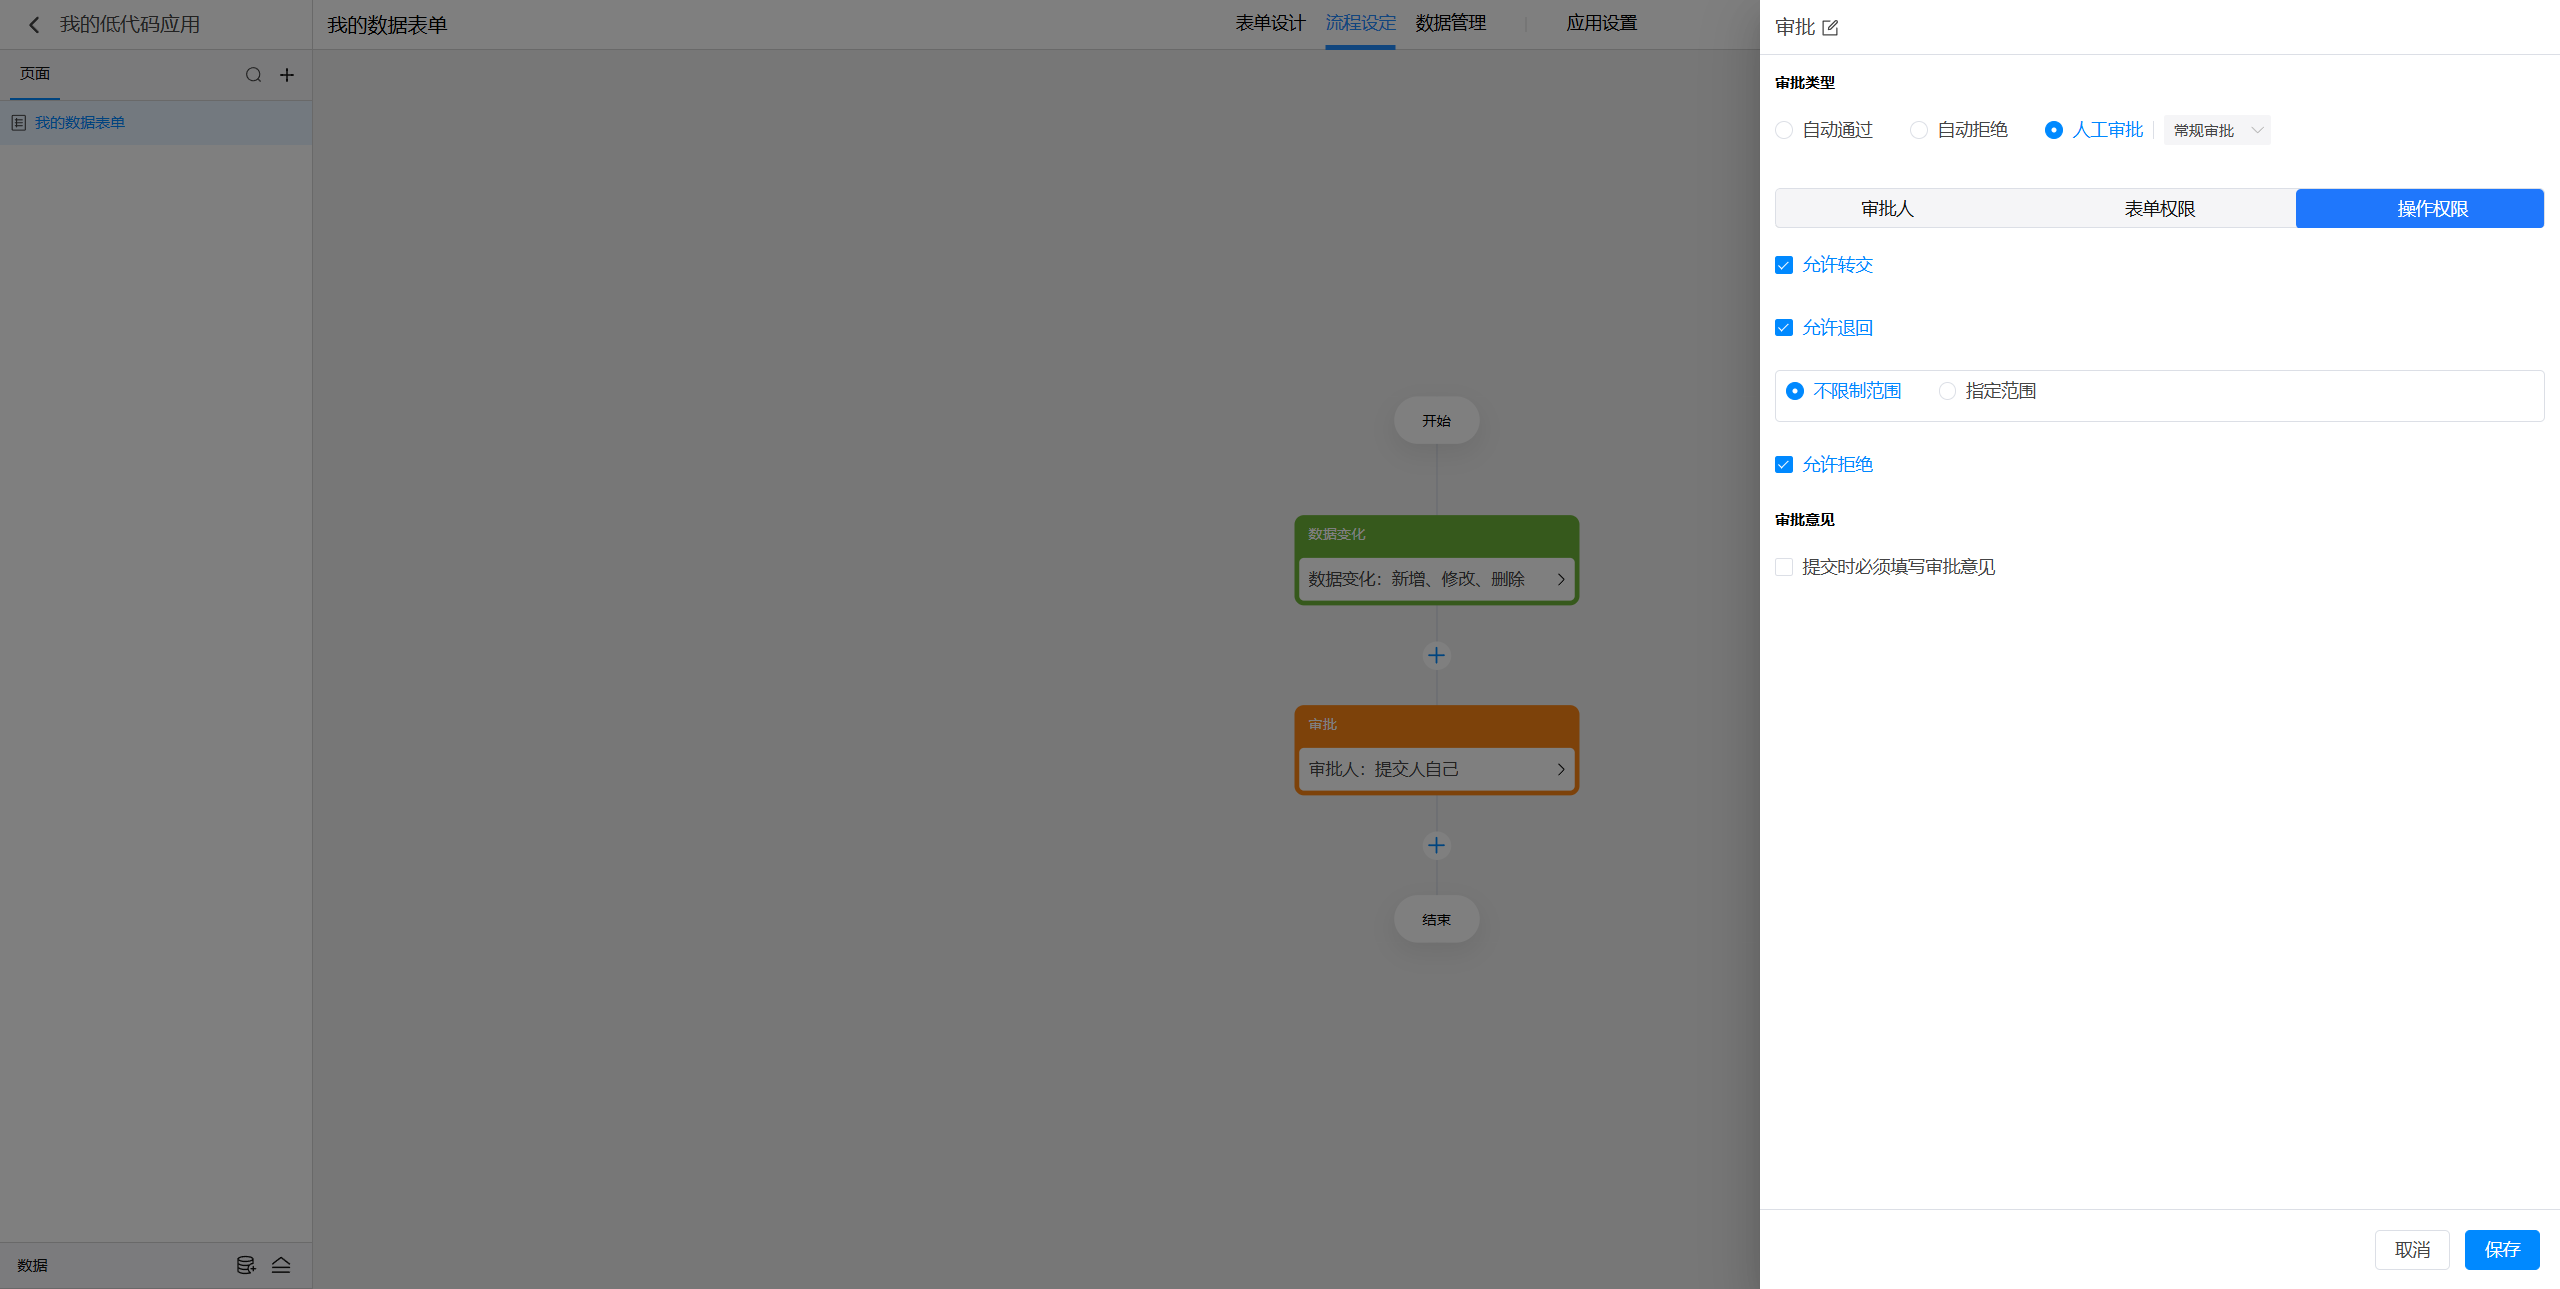The width and height of the screenshot is (2560, 1289).
Task: Add node via plus below 审批 node
Action: [1436, 846]
